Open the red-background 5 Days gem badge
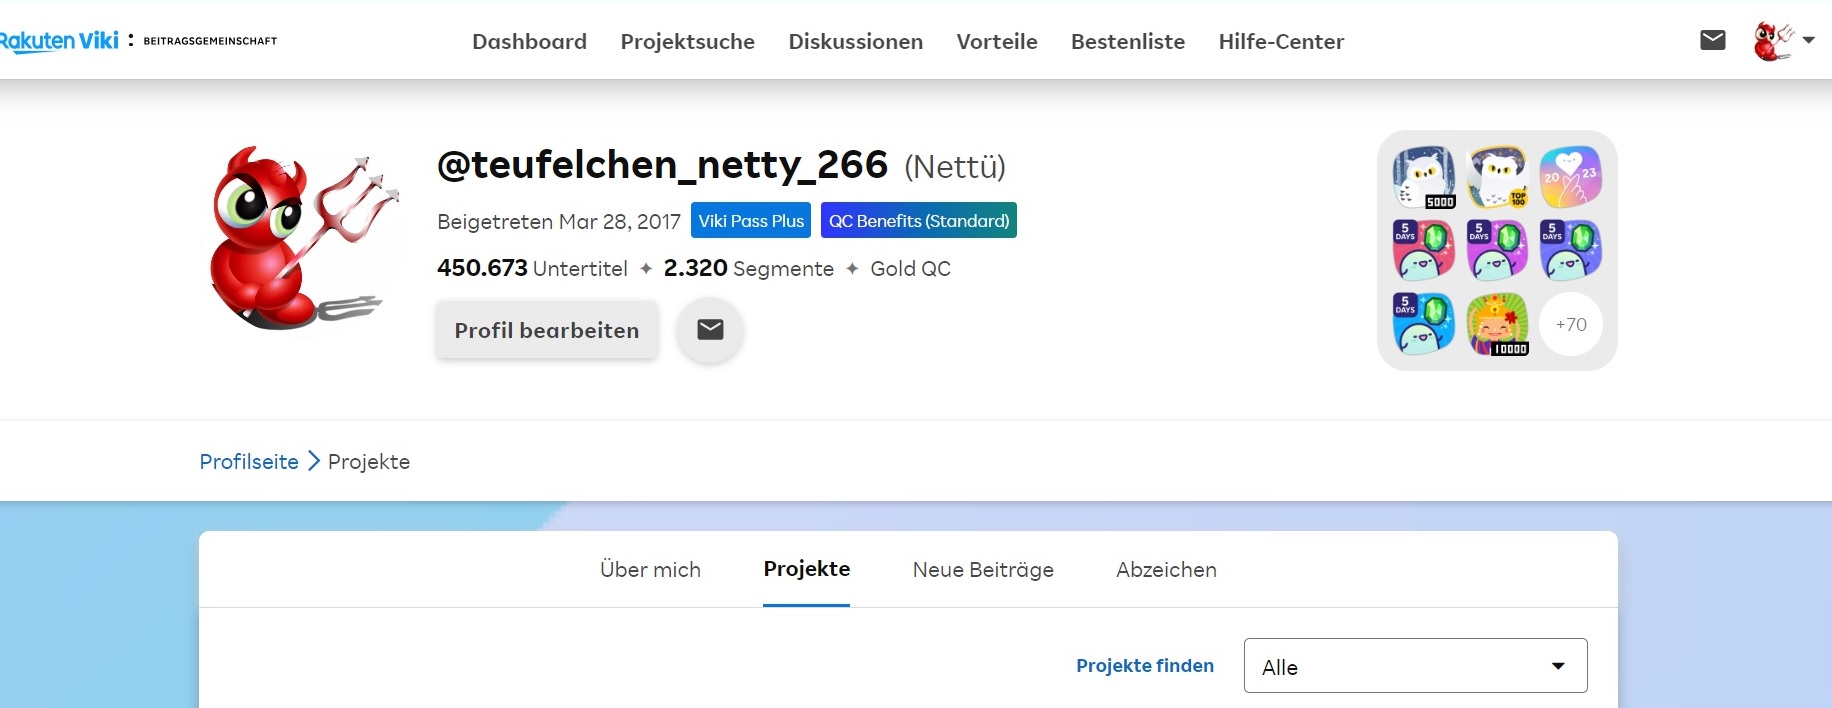The width and height of the screenshot is (1832, 708). (1423, 250)
